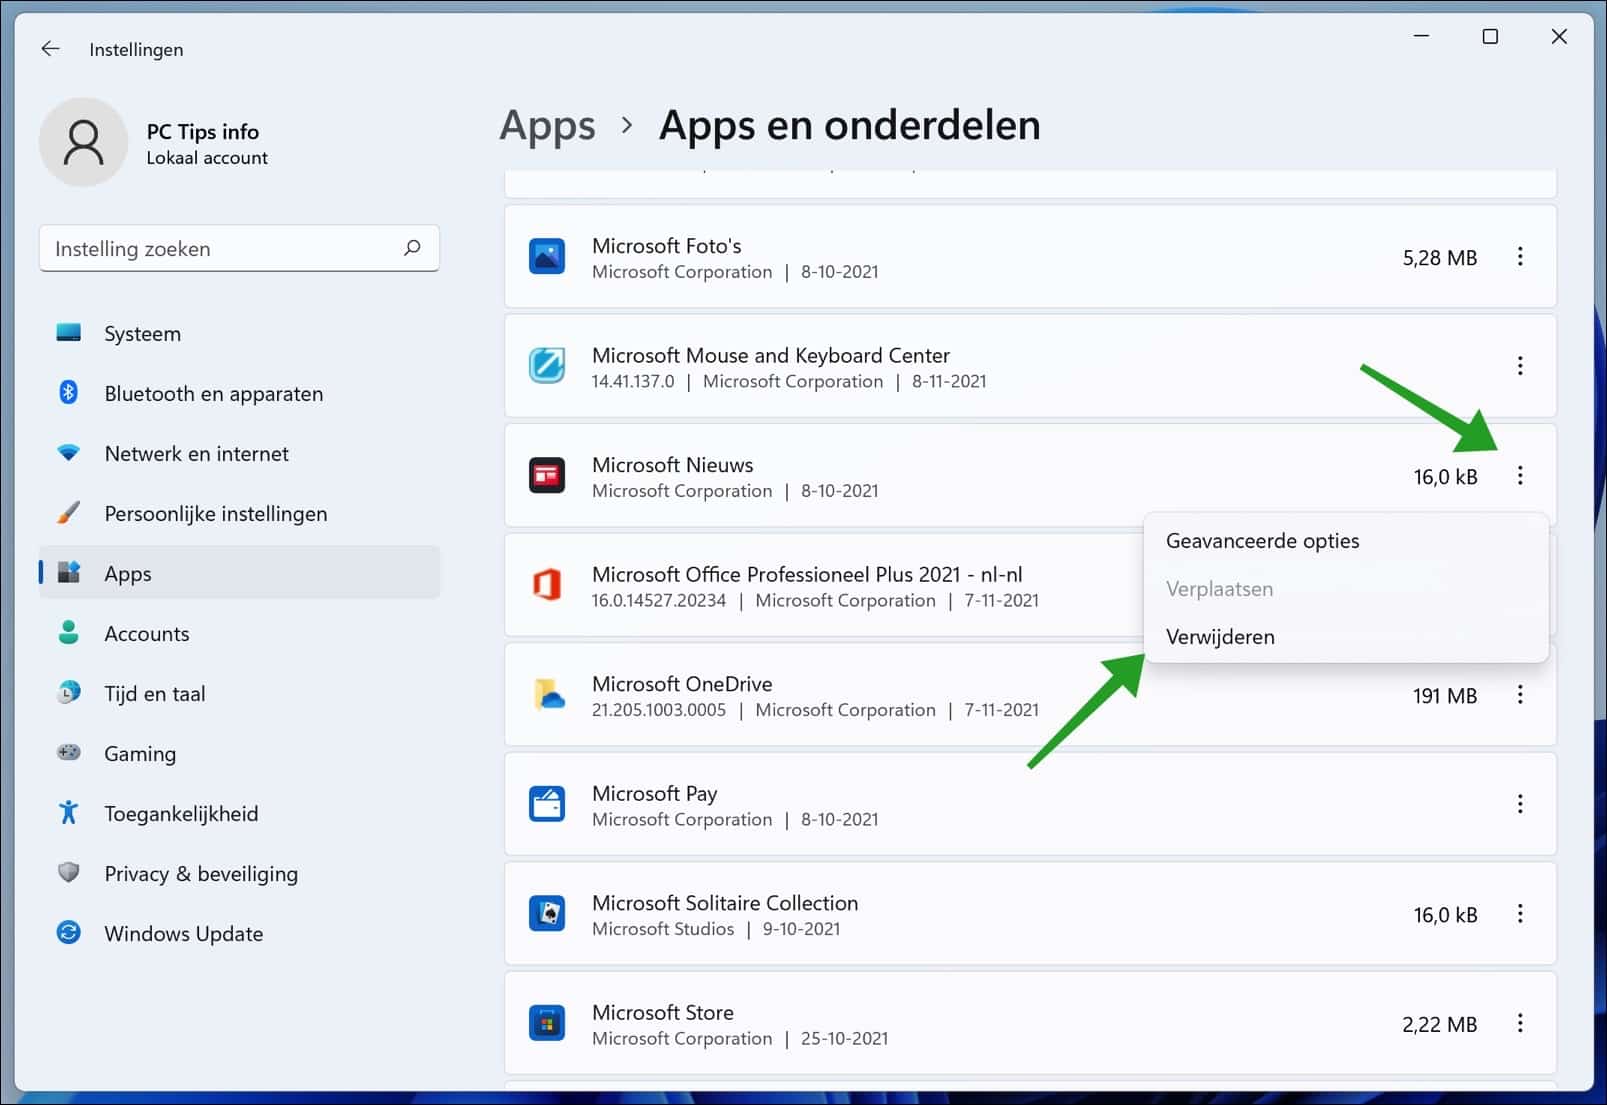The width and height of the screenshot is (1607, 1105).
Task: Open the Systeem settings page
Action: 239,333
